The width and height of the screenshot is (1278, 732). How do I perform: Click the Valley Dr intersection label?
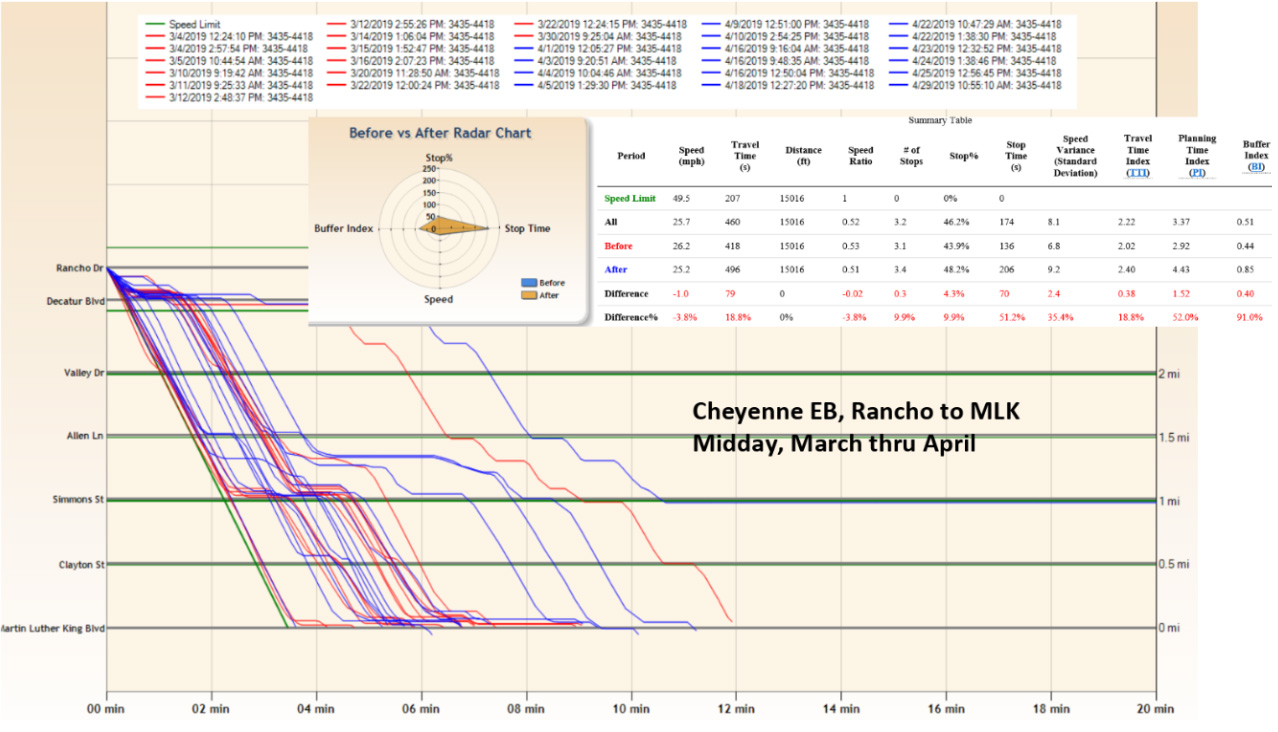click(83, 373)
